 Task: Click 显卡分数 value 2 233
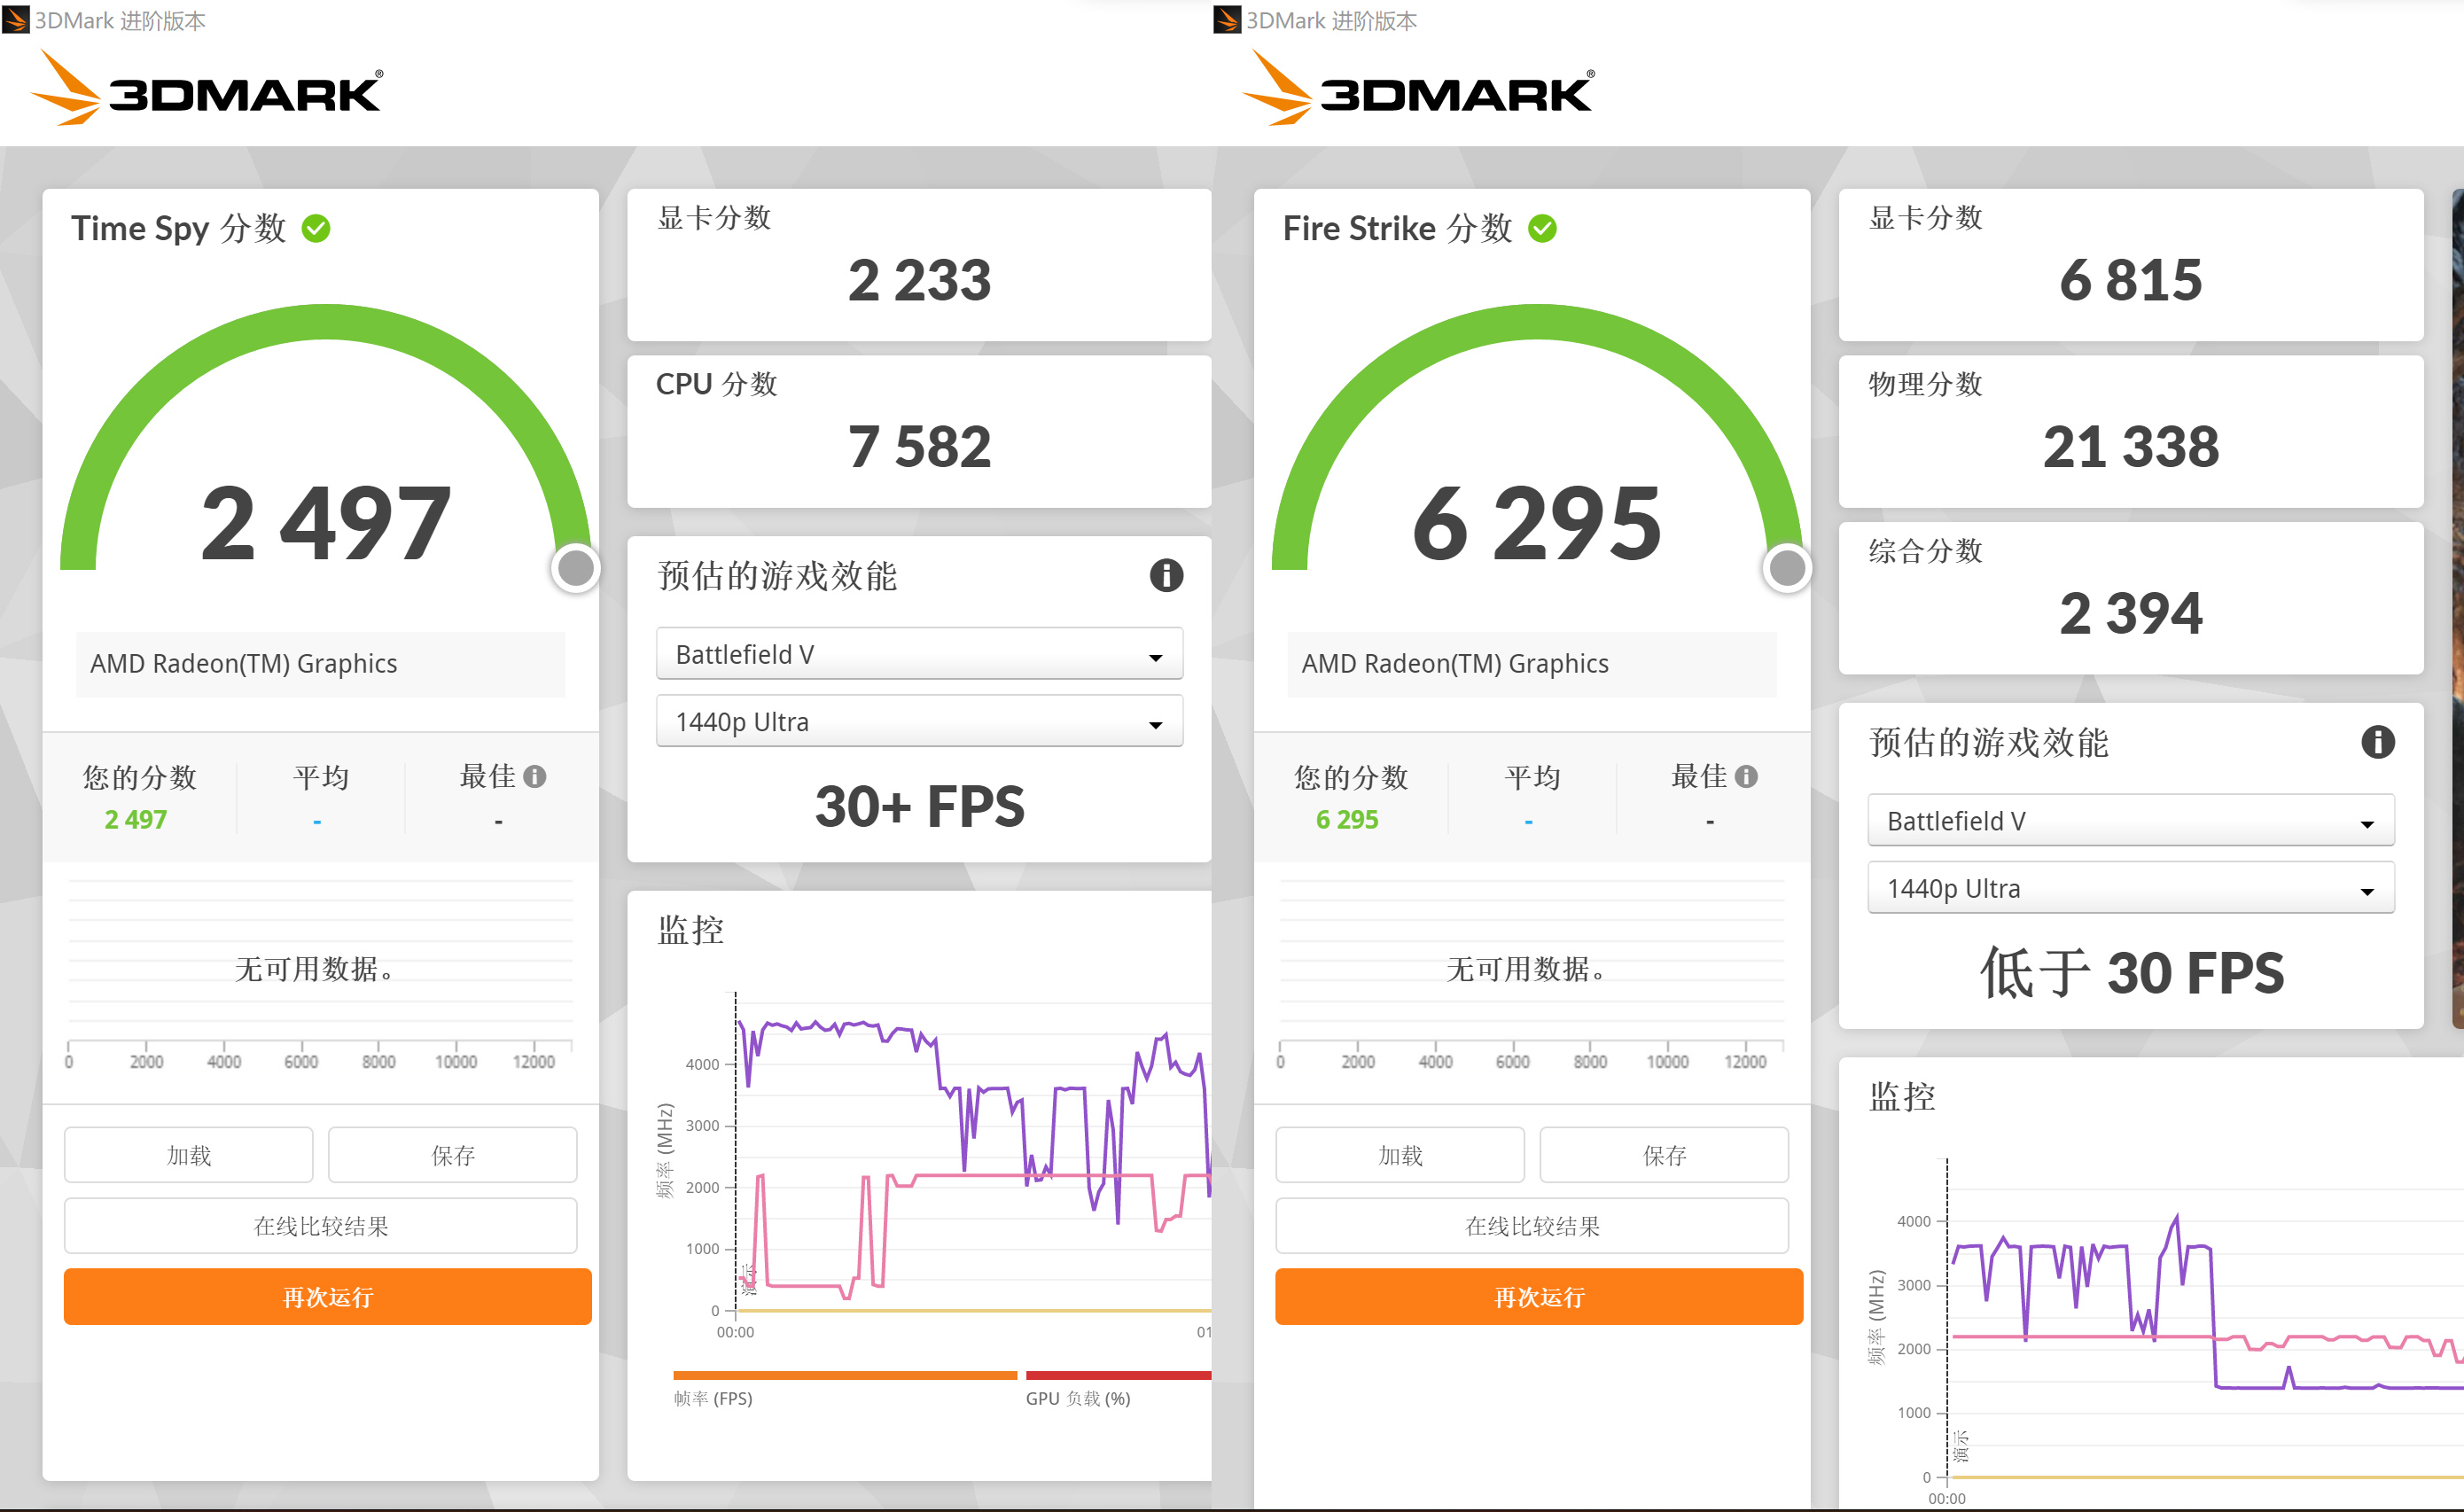click(919, 280)
